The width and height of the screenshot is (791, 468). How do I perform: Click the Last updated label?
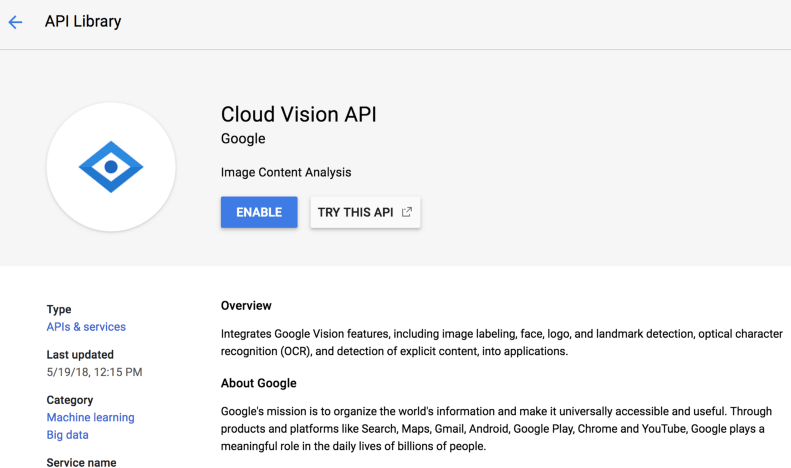click(x=80, y=355)
